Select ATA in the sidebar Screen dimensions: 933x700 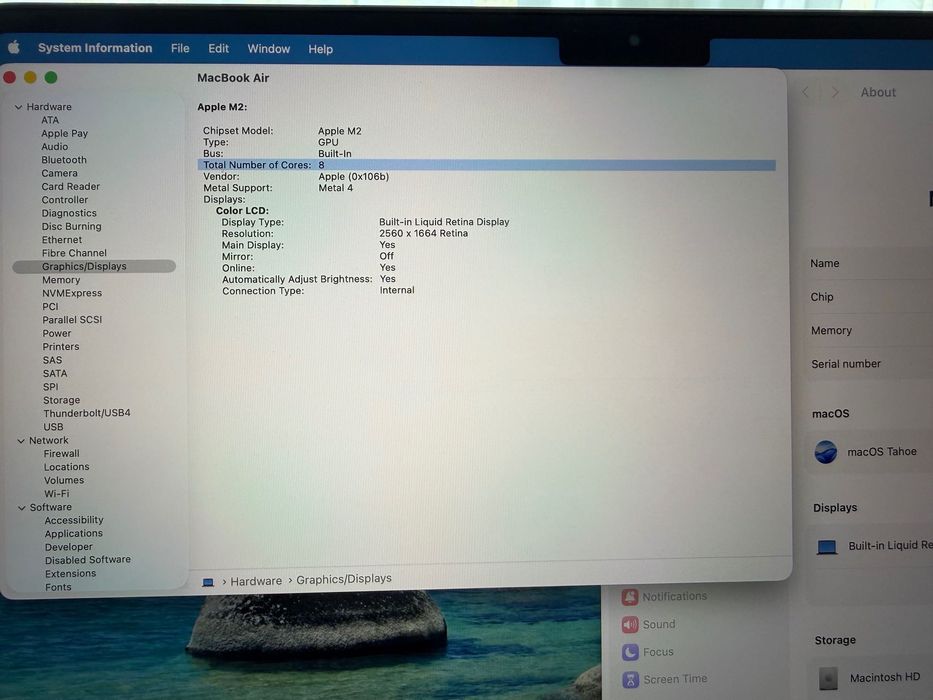[x=50, y=120]
